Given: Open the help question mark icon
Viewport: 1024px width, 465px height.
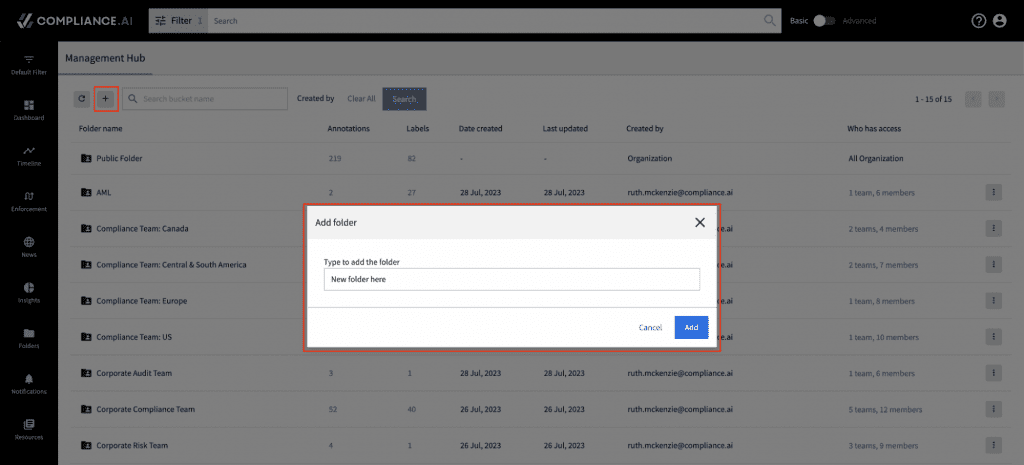Looking at the screenshot, I should pyautogui.click(x=978, y=21).
